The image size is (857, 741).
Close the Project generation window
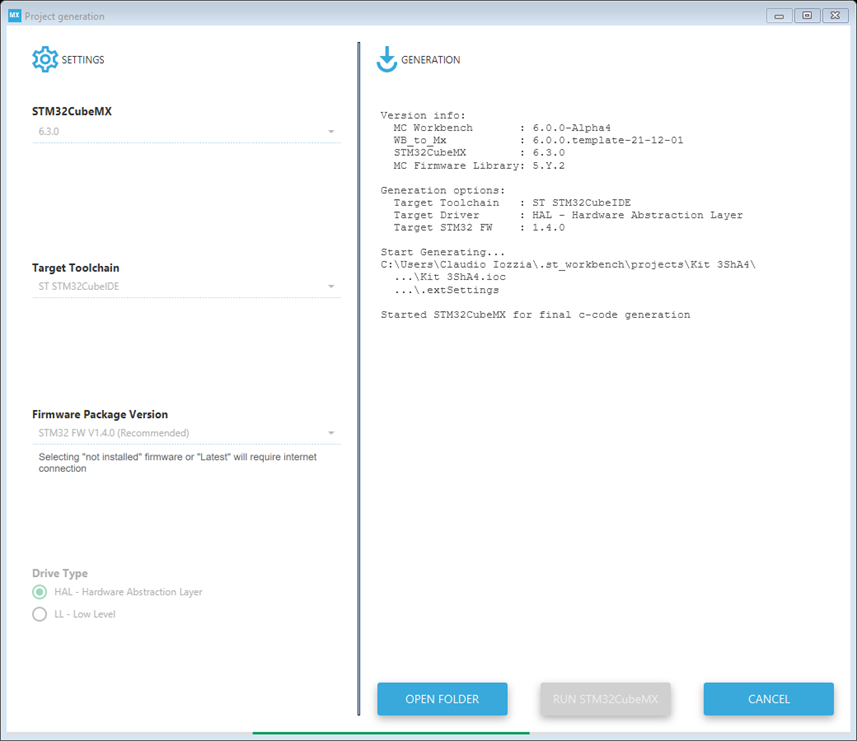835,16
